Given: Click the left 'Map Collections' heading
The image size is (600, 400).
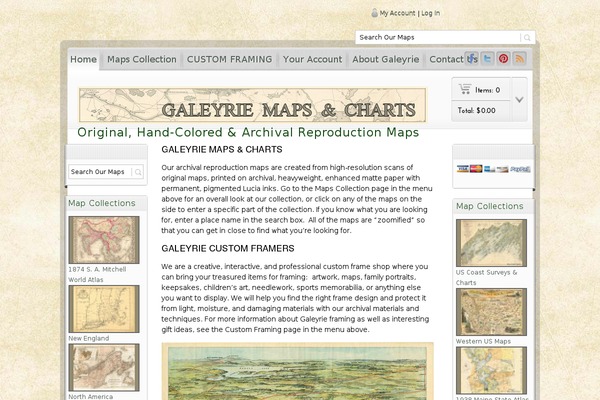Looking at the screenshot, I should point(102,203).
